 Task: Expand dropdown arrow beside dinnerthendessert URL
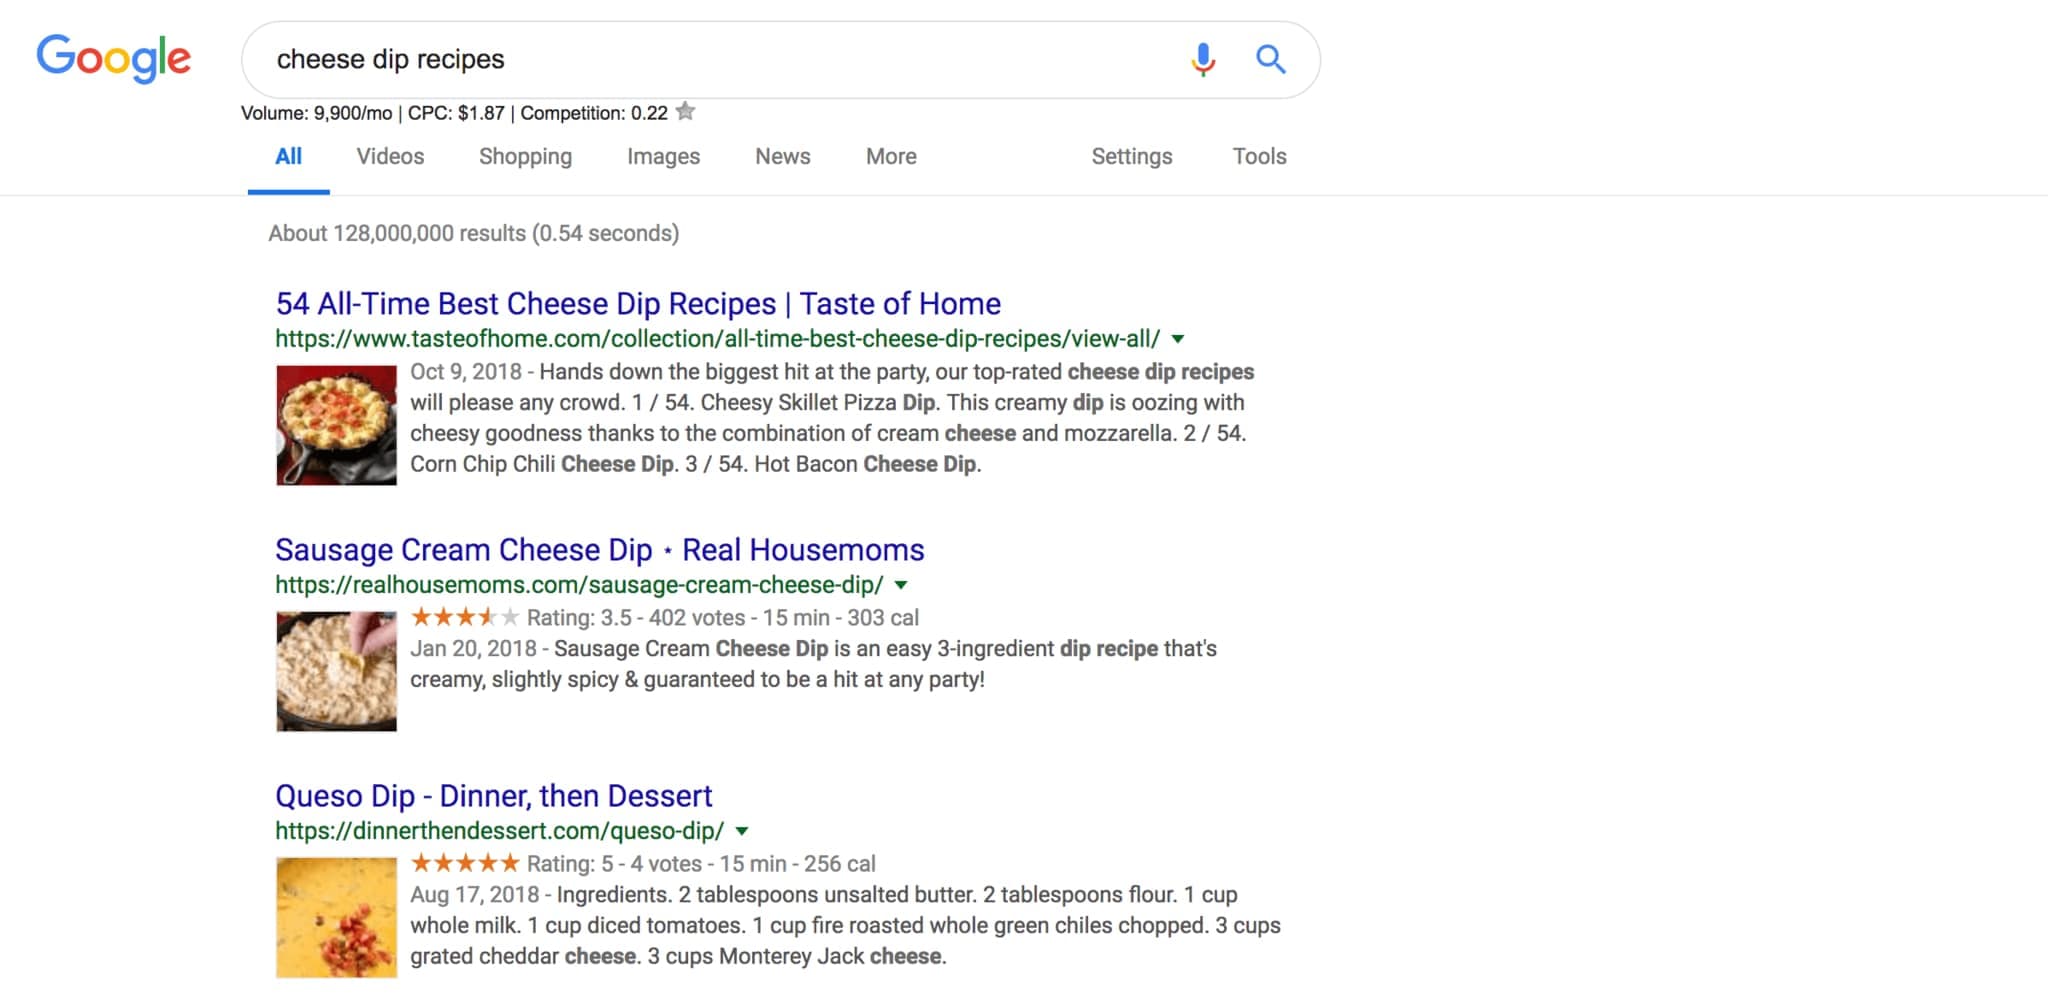742,831
